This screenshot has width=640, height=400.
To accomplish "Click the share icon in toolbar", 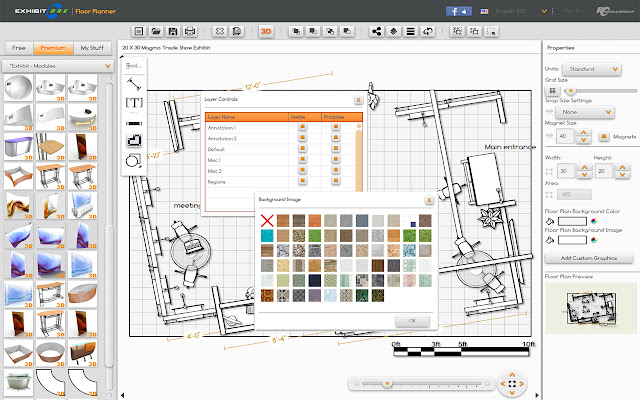I will point(378,31).
